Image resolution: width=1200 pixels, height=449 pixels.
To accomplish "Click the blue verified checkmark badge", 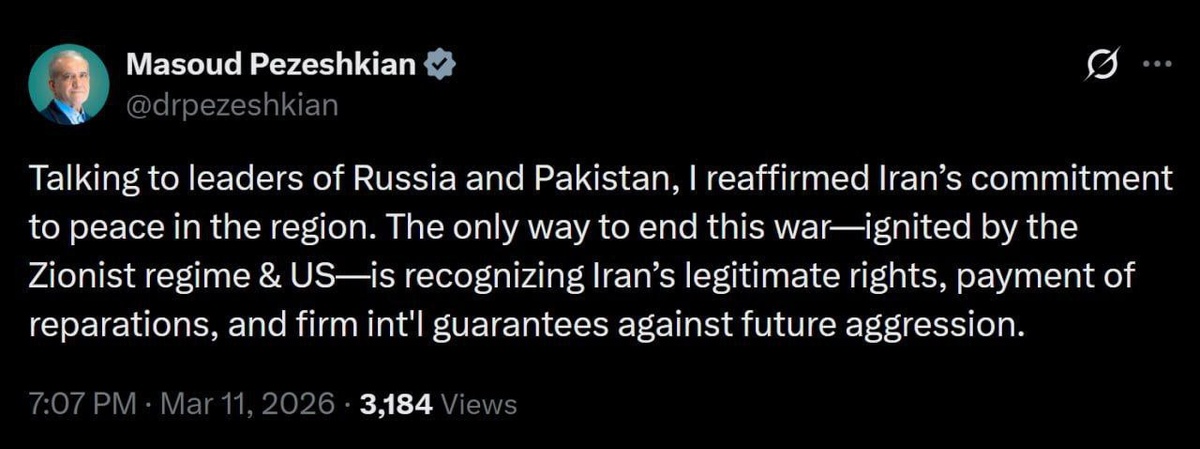I will click(x=441, y=67).
